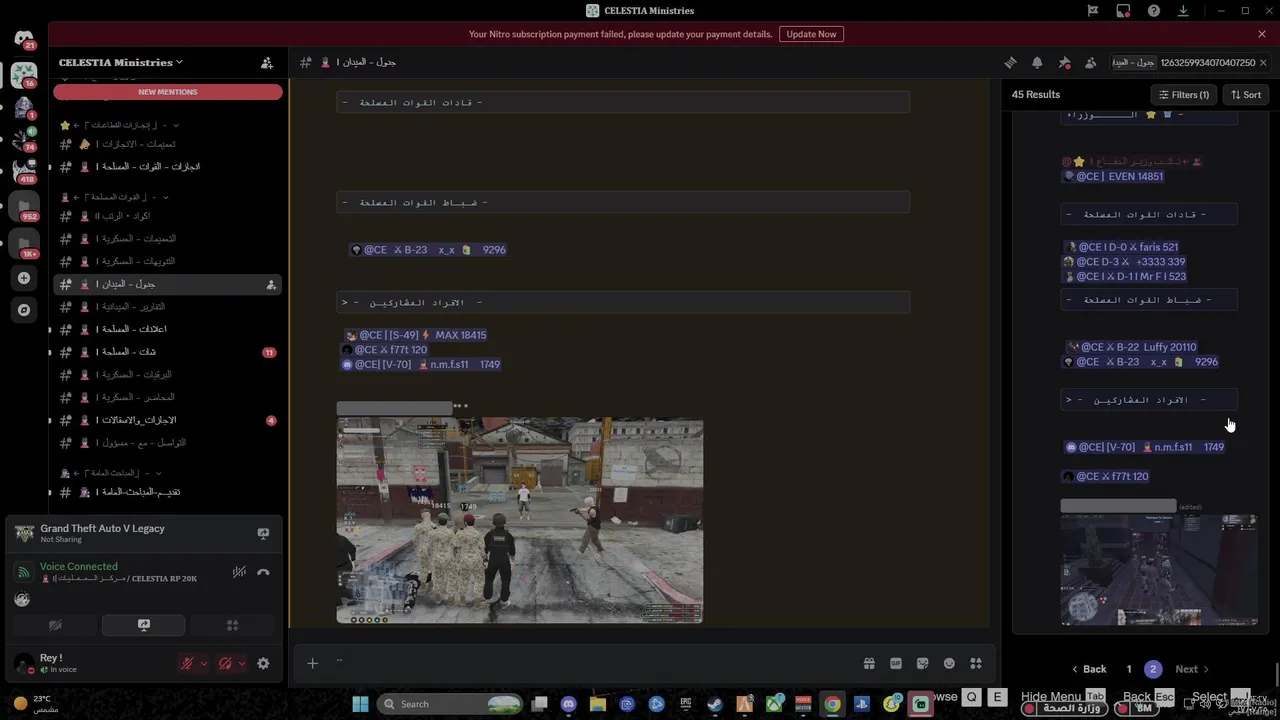Click mention @CE EVEN 14851 in search results
The height and width of the screenshot is (720, 1280).
1113,176
